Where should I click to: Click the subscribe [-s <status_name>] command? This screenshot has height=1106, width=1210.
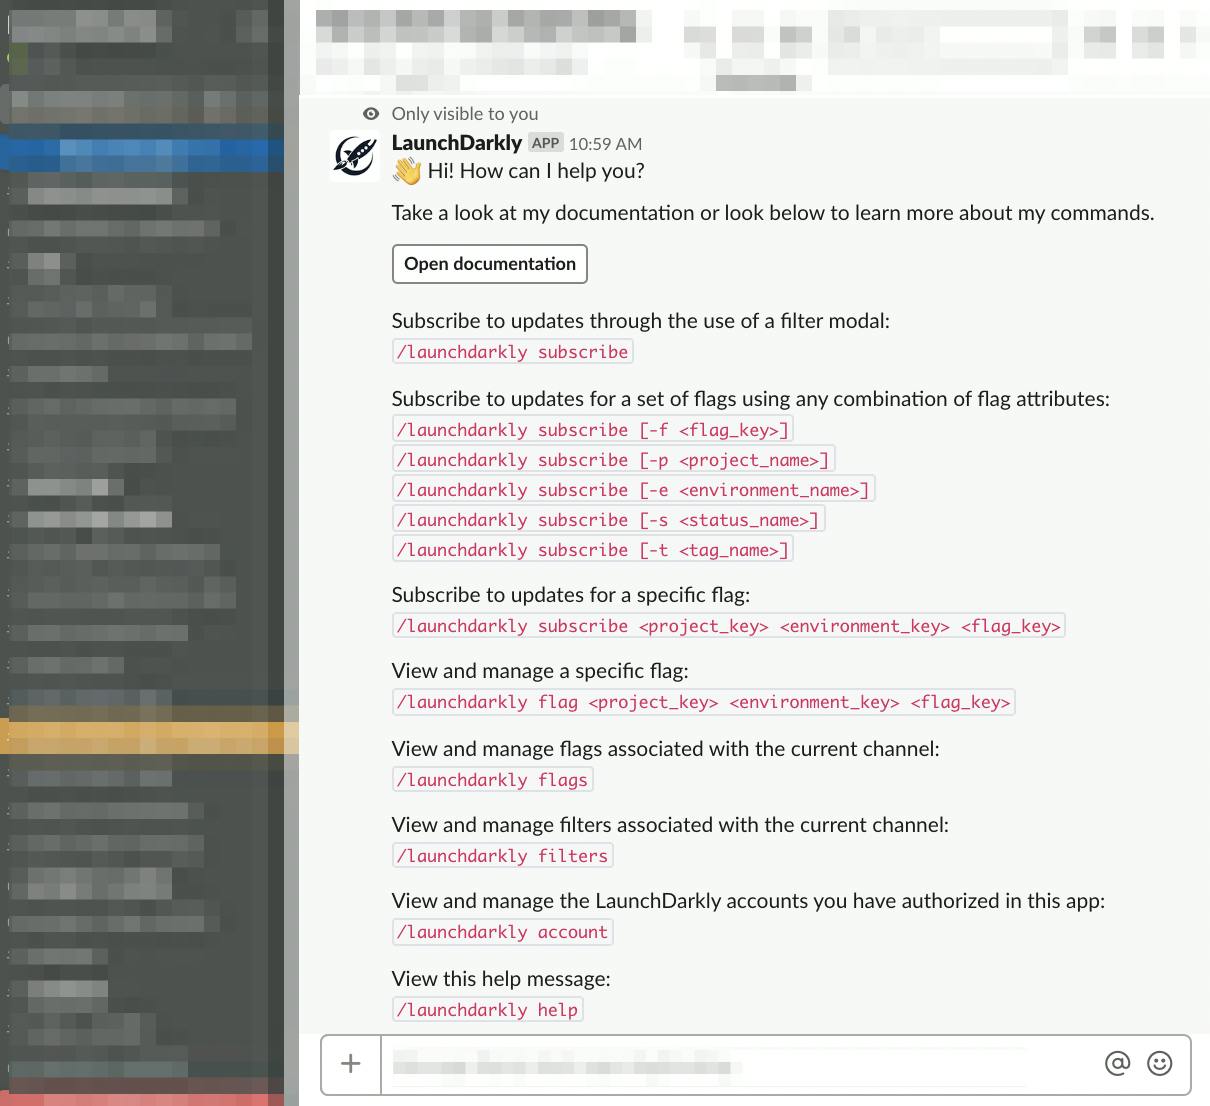[x=608, y=520]
